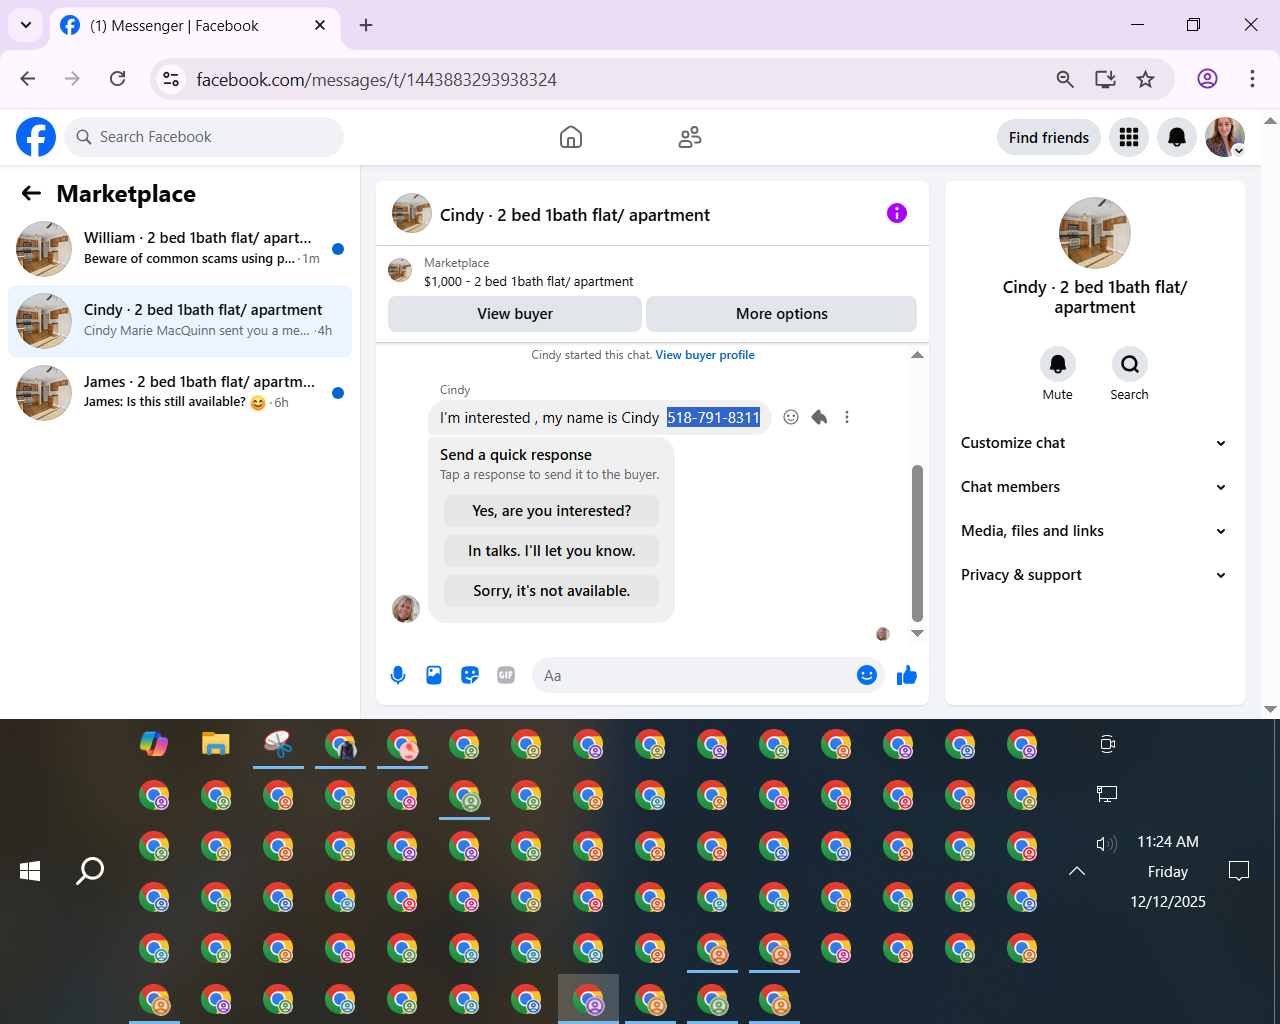The image size is (1280, 1024).
Task: Click chat scrollbar up arrow
Action: click(917, 355)
